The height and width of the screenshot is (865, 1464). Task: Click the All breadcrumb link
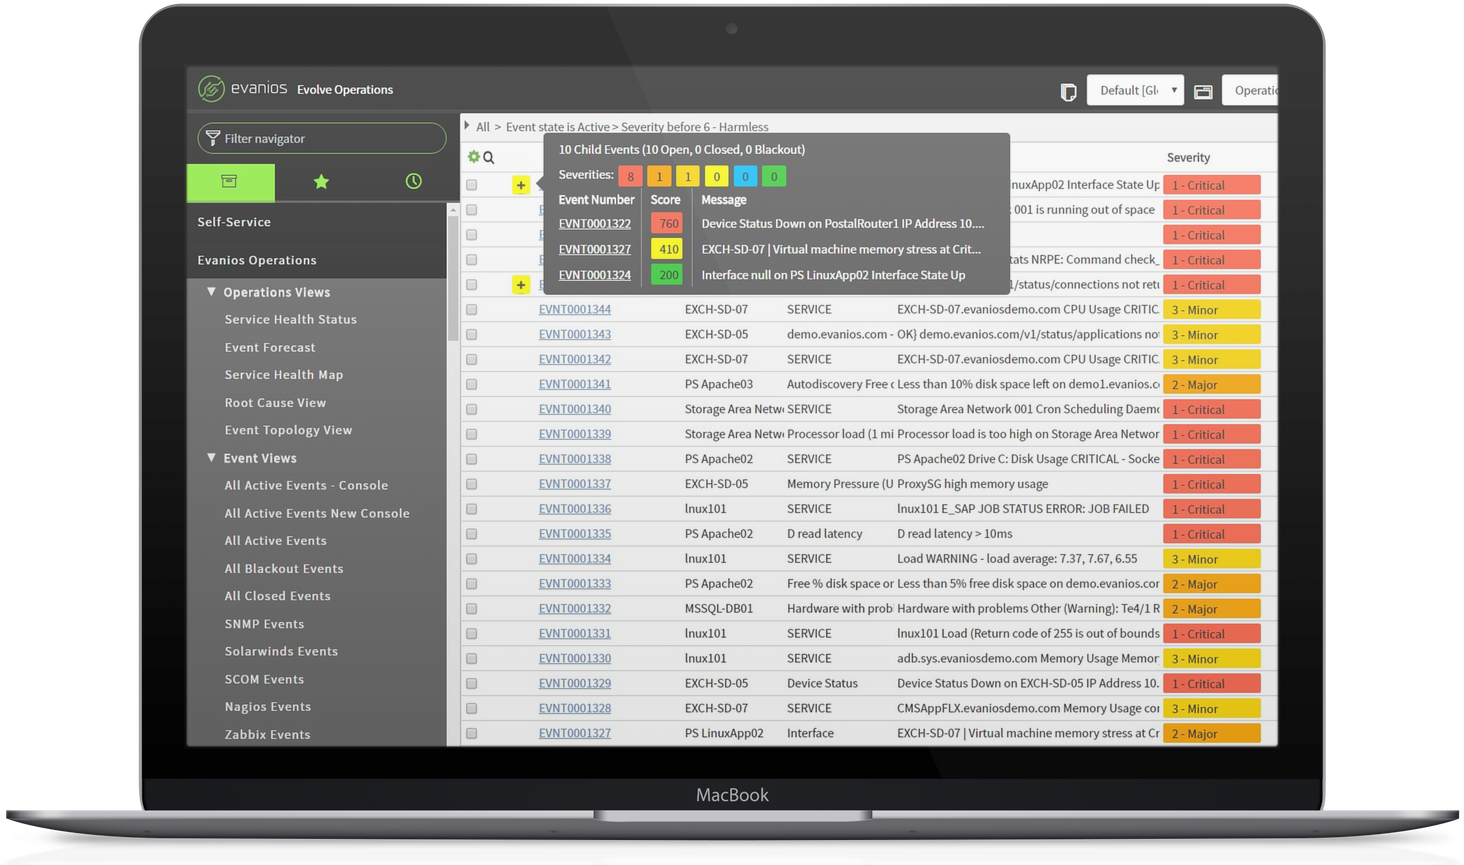(483, 127)
